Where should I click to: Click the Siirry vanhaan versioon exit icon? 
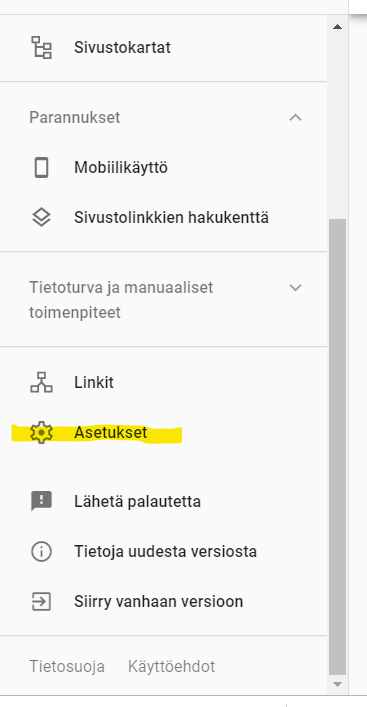[41, 601]
